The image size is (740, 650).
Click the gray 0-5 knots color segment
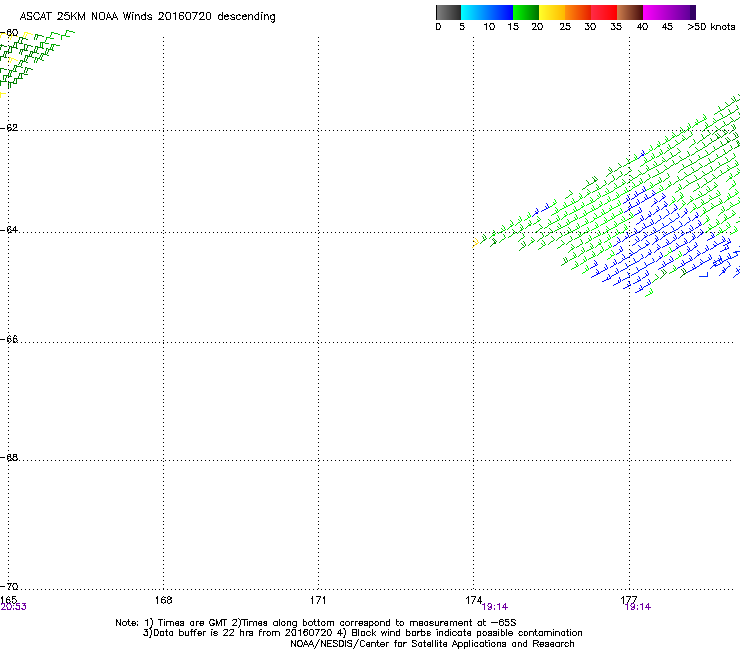(x=448, y=12)
